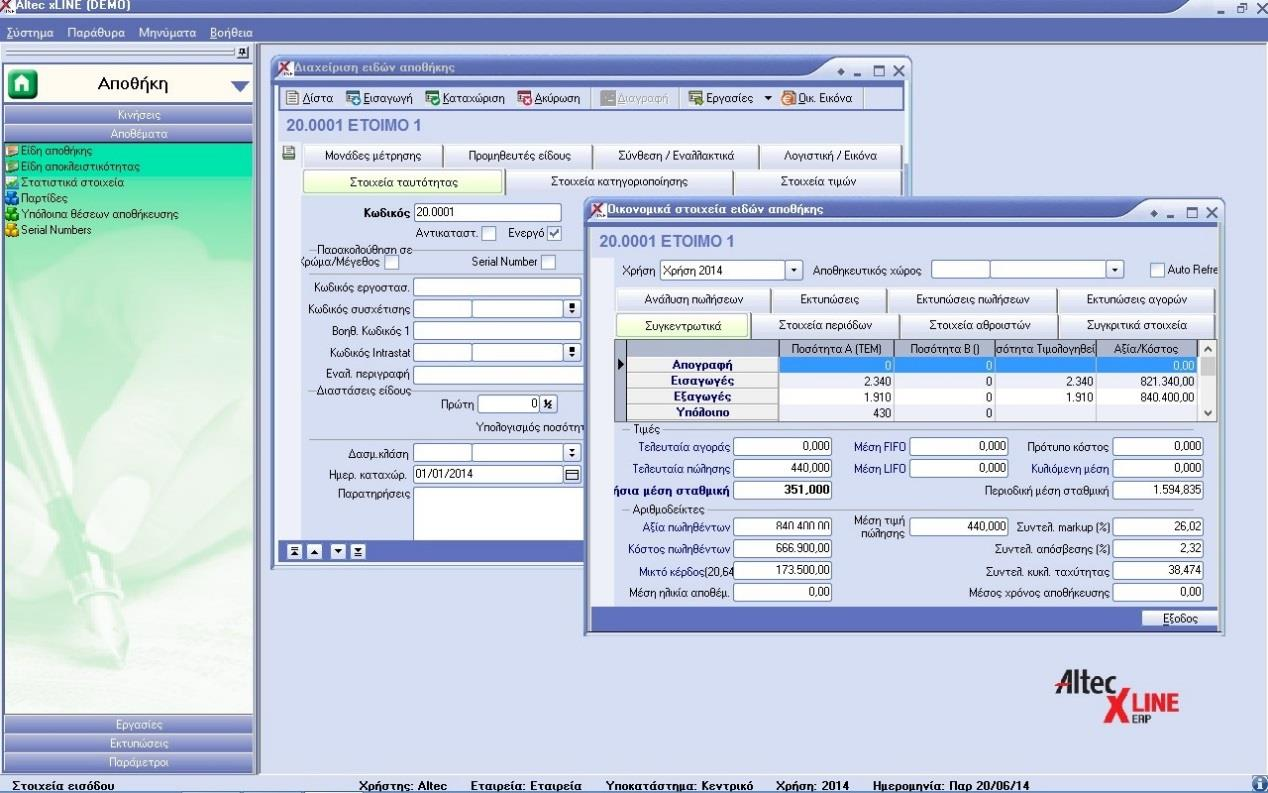
Task: Open the Δασμ.κλάση dropdown
Action: pyautogui.click(x=572, y=453)
